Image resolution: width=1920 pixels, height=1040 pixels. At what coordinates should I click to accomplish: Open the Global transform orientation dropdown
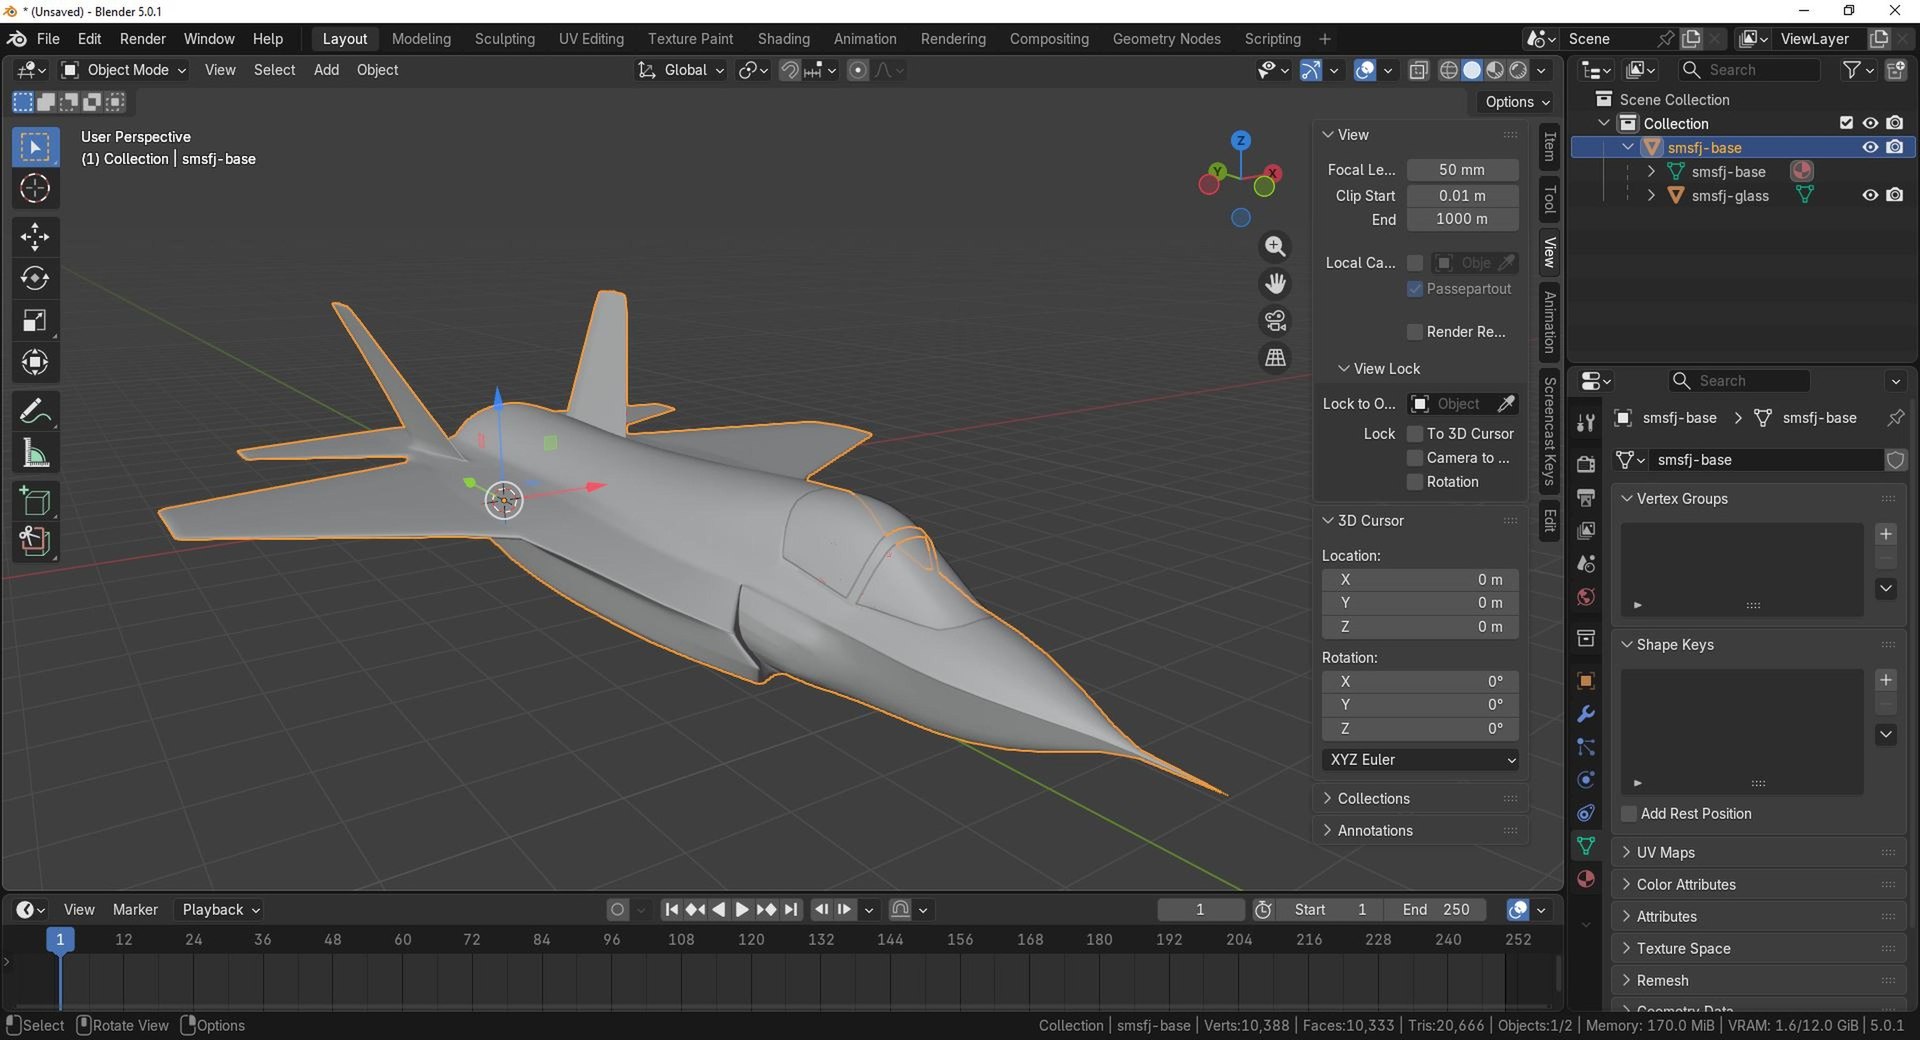click(x=681, y=70)
